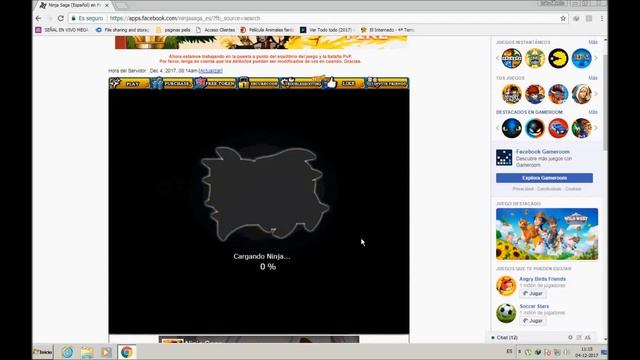
Task: Open the green badge game in Juegos Instantáneos
Action: (535, 58)
